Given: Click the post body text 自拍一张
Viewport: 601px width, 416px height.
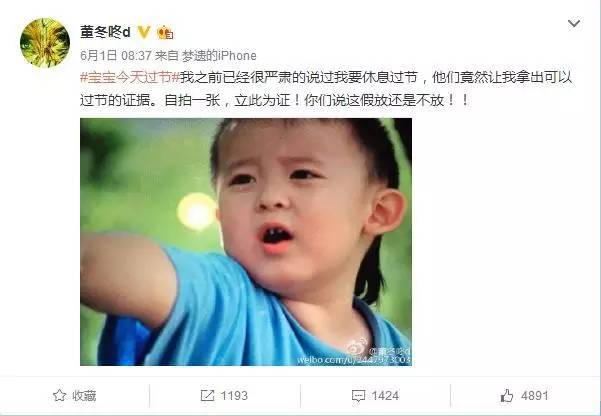Looking at the screenshot, I should (192, 101).
